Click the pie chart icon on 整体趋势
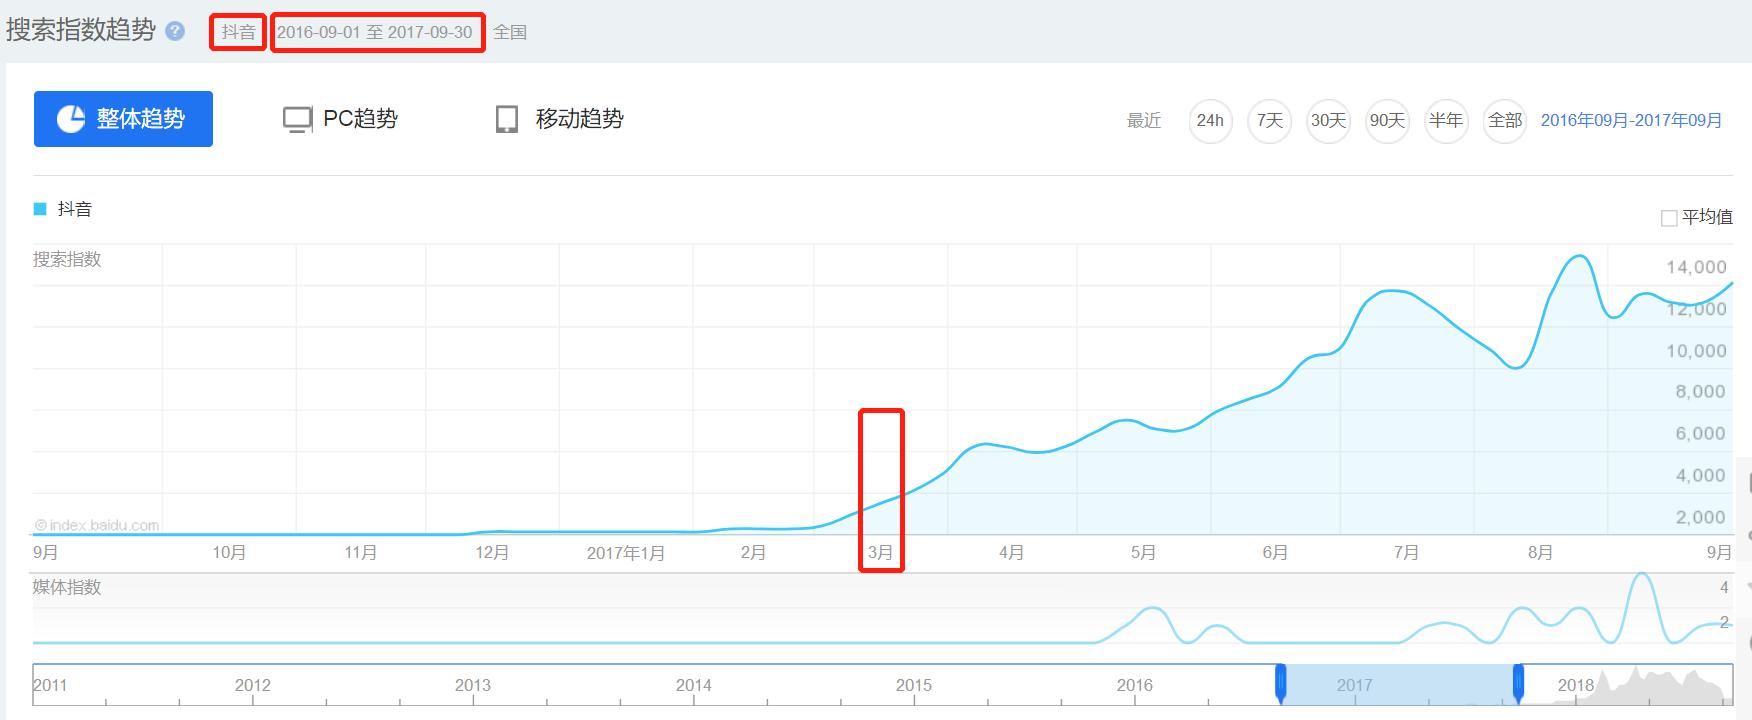The image size is (1752, 720). (71, 119)
